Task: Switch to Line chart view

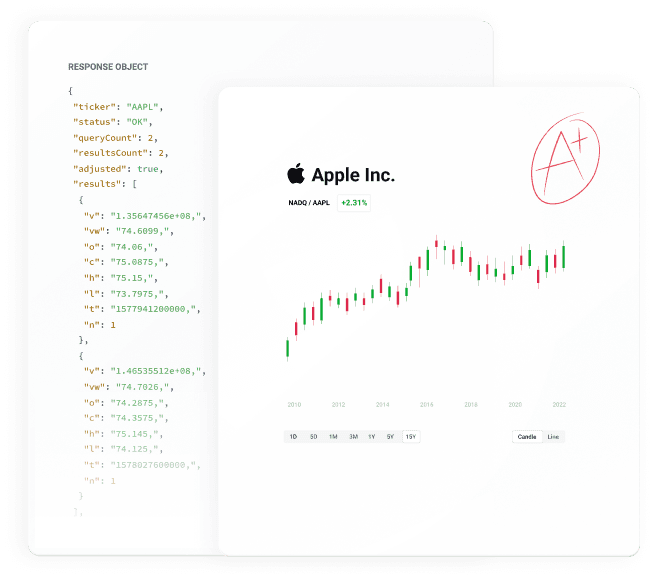Action: click(x=553, y=437)
